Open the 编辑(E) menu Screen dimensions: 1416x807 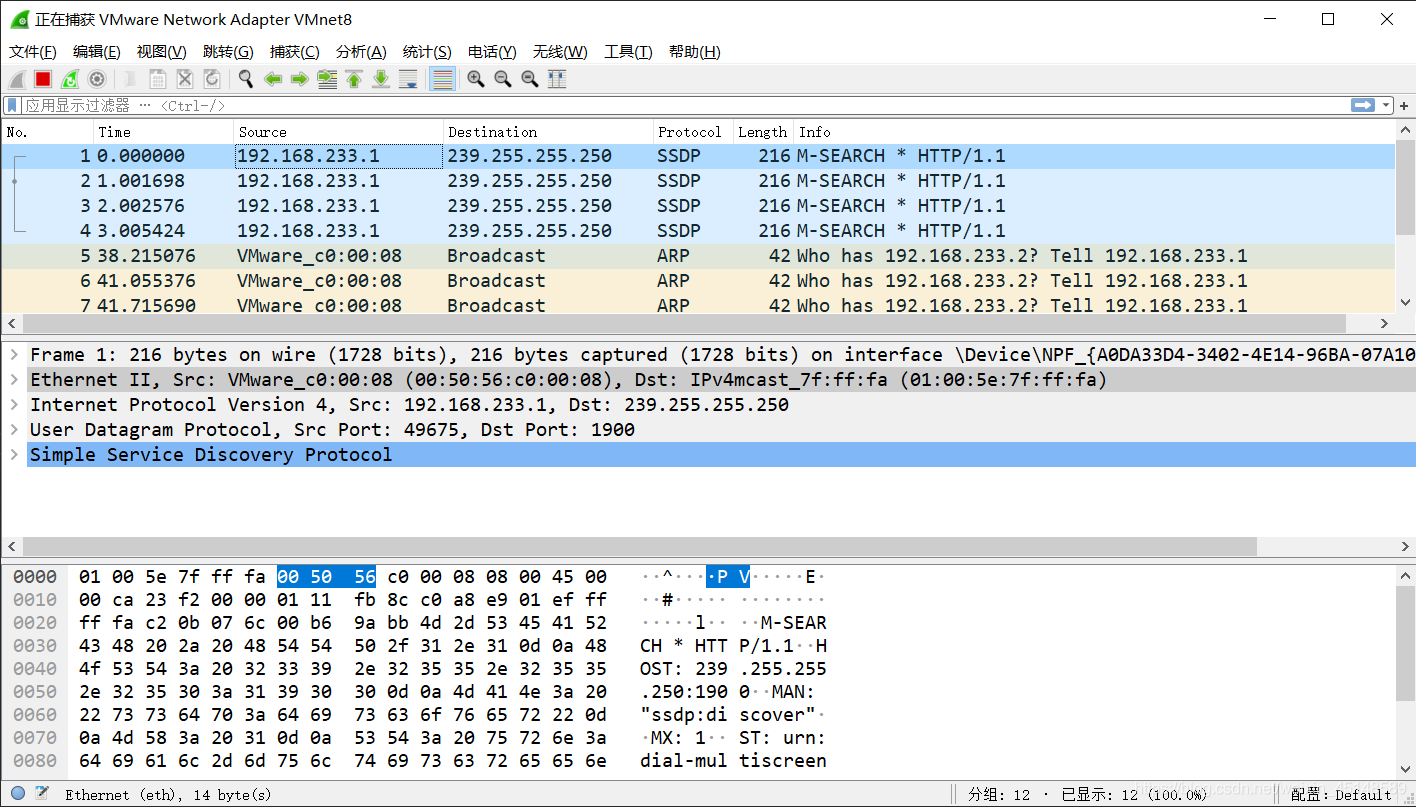point(97,52)
